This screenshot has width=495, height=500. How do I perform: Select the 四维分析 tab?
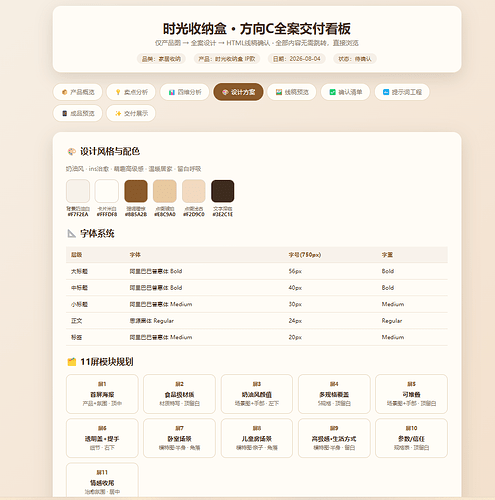point(185,92)
